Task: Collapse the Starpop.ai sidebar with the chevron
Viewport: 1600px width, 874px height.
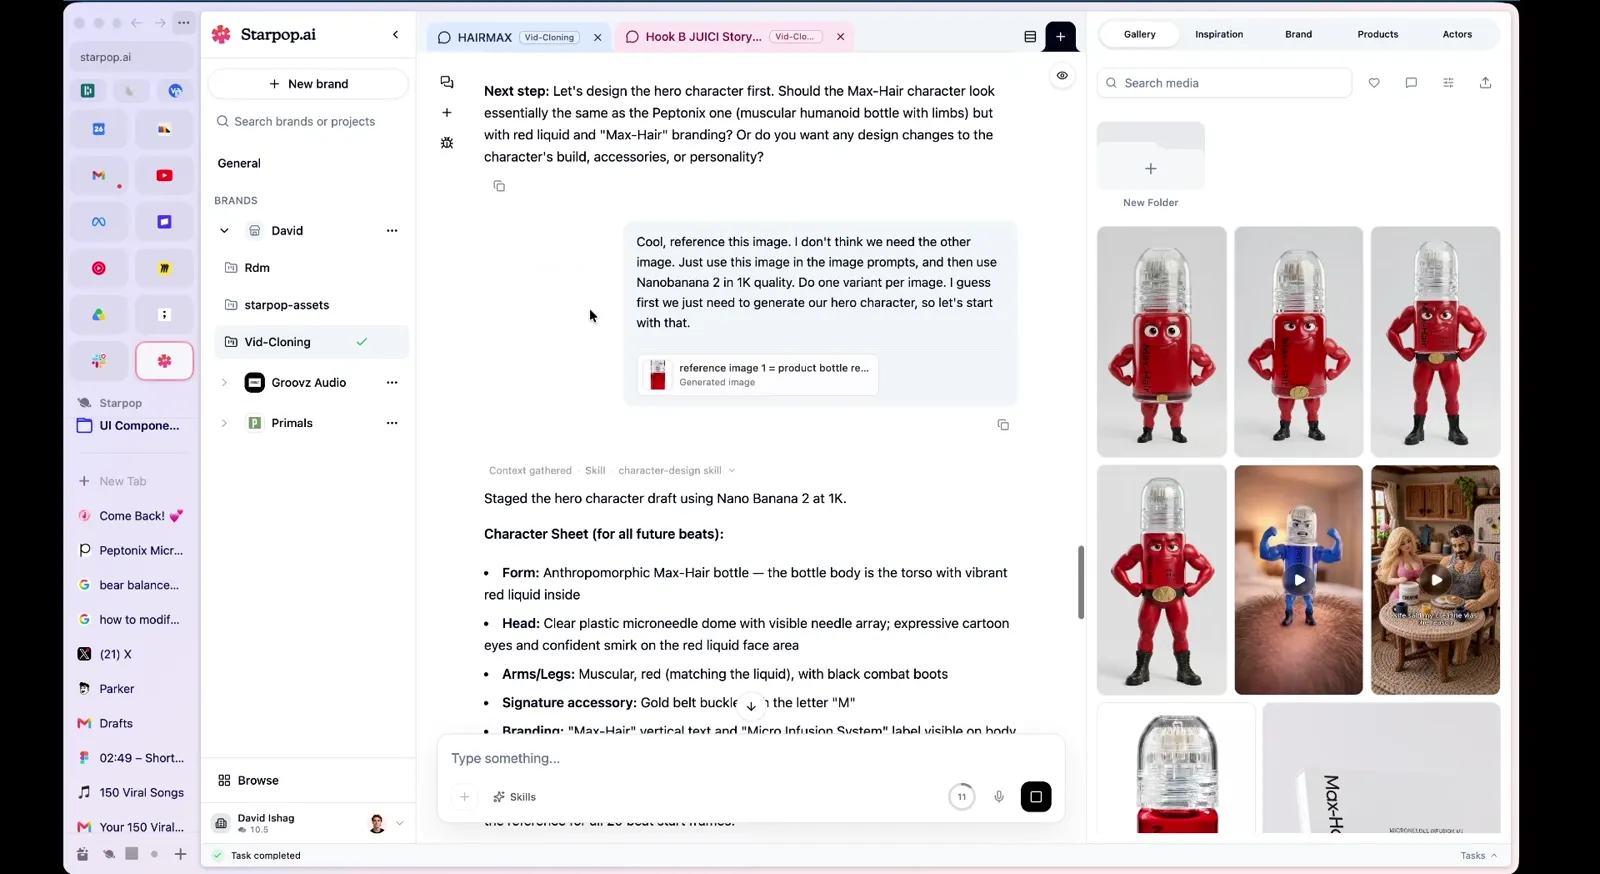Action: click(395, 34)
